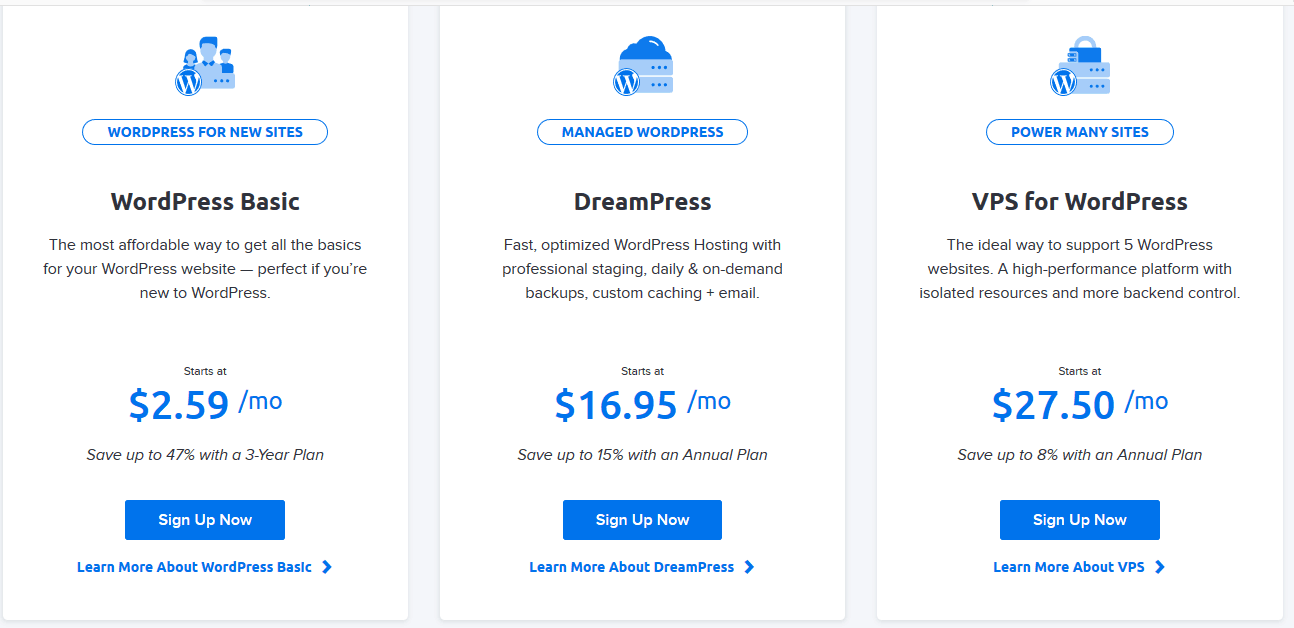Click the $27.50 price for VPS

click(1054, 405)
